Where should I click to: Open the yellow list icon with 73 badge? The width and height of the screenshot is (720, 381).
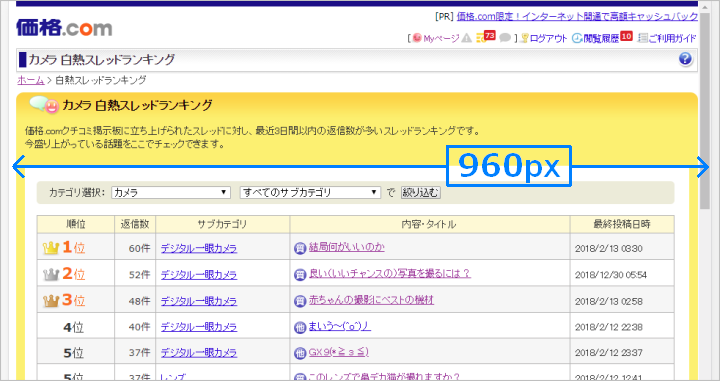[486, 37]
